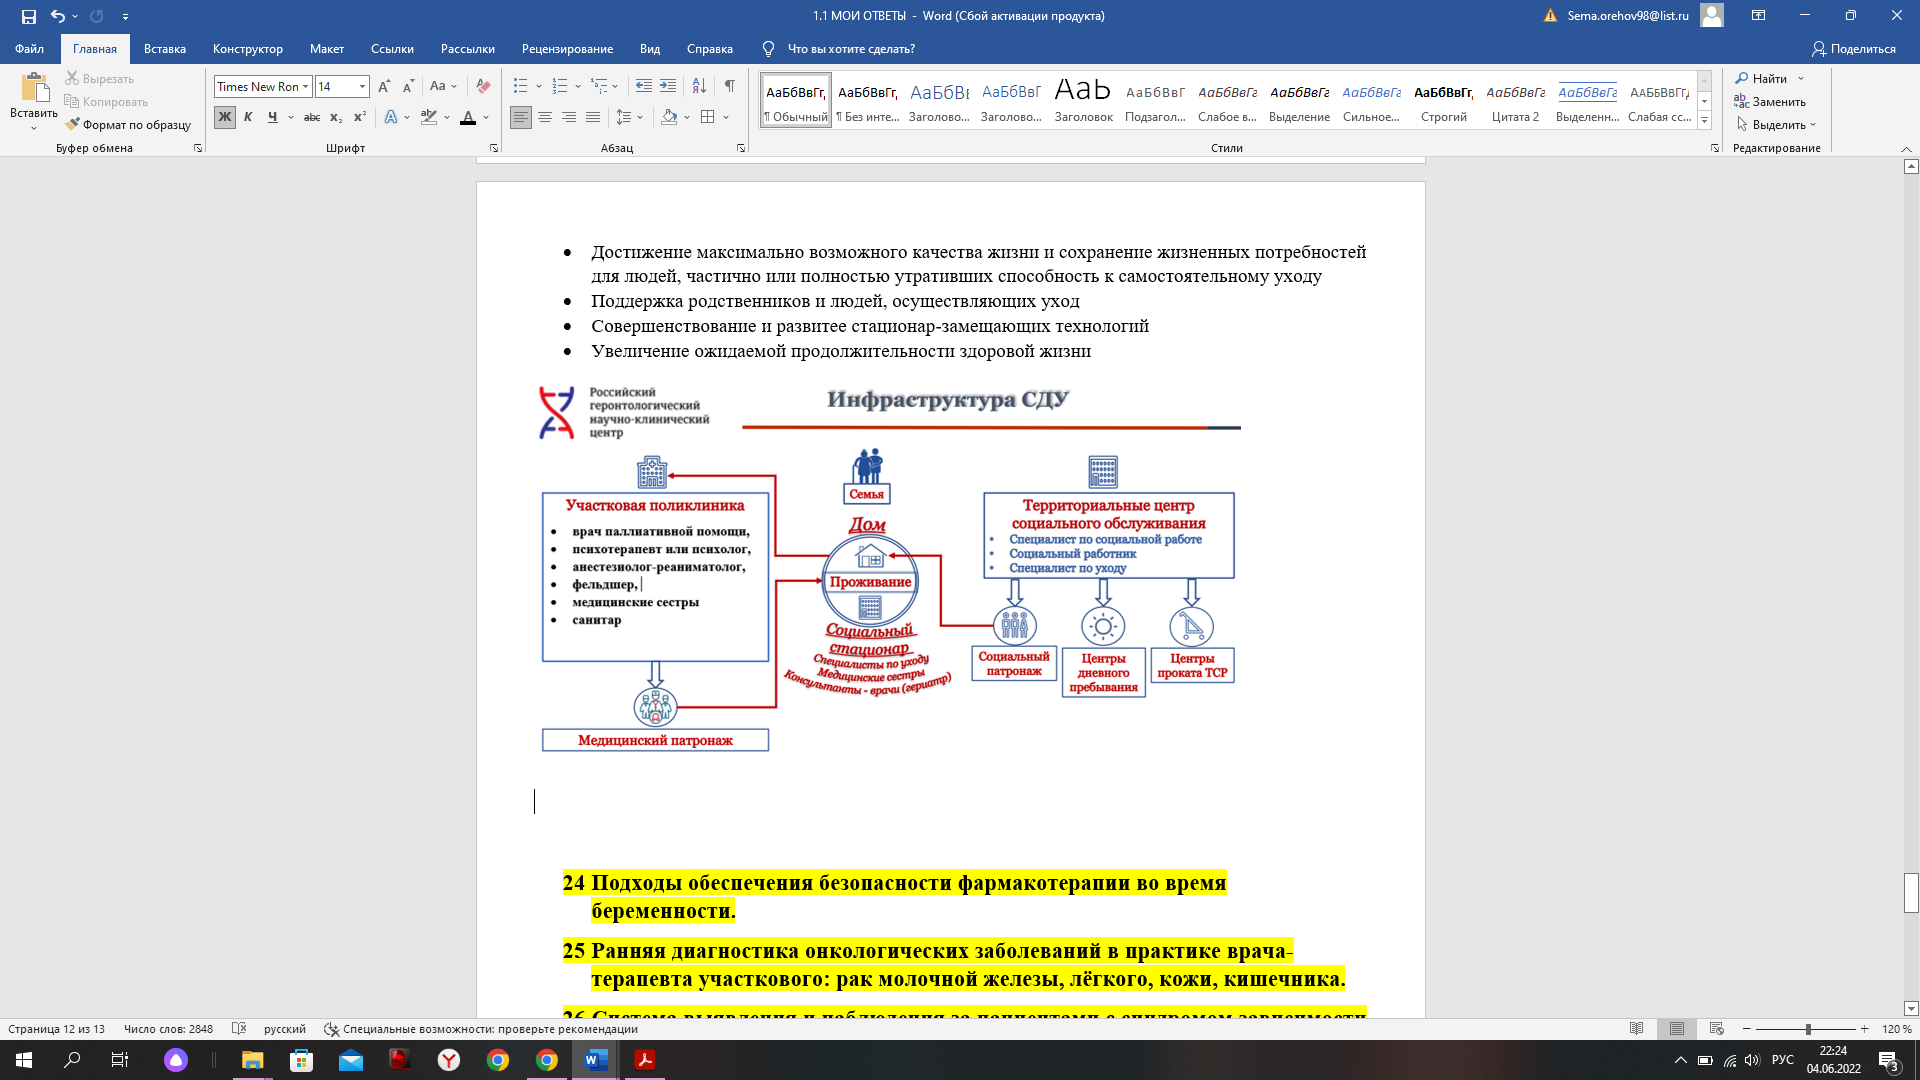Screen dimensions: 1920x1080
Task: Apply superscript formatting x²
Action: point(360,117)
